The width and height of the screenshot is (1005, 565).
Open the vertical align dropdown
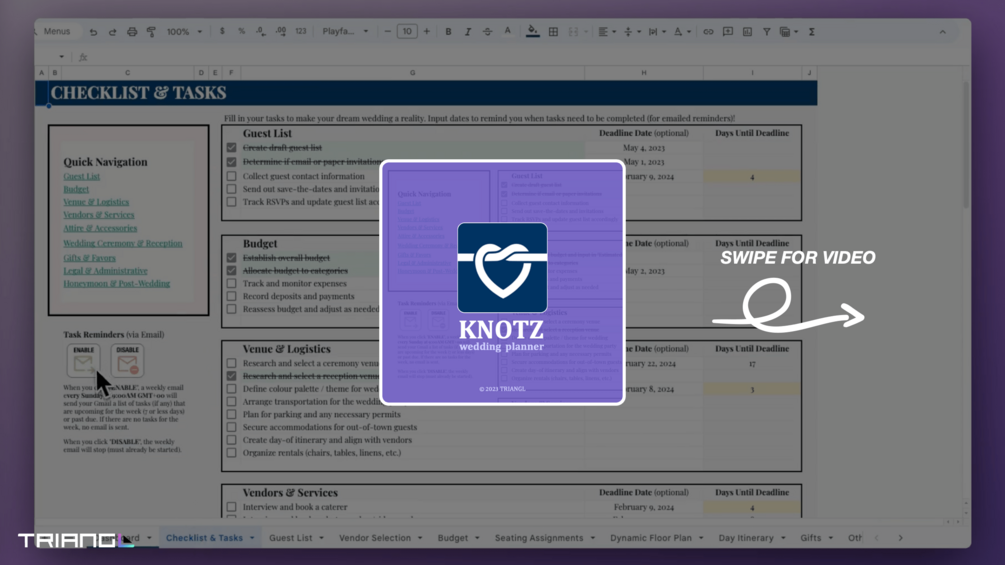[x=631, y=31]
